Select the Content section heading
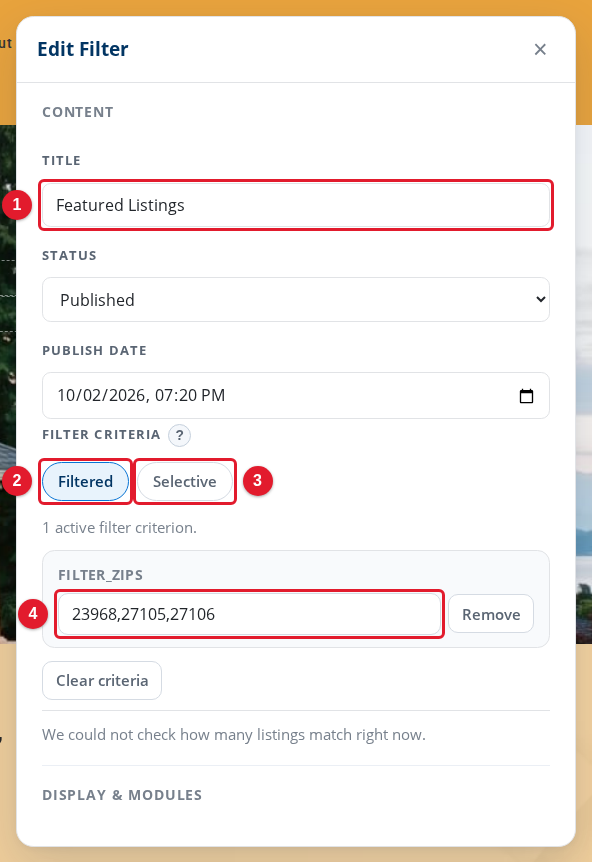 (x=78, y=112)
